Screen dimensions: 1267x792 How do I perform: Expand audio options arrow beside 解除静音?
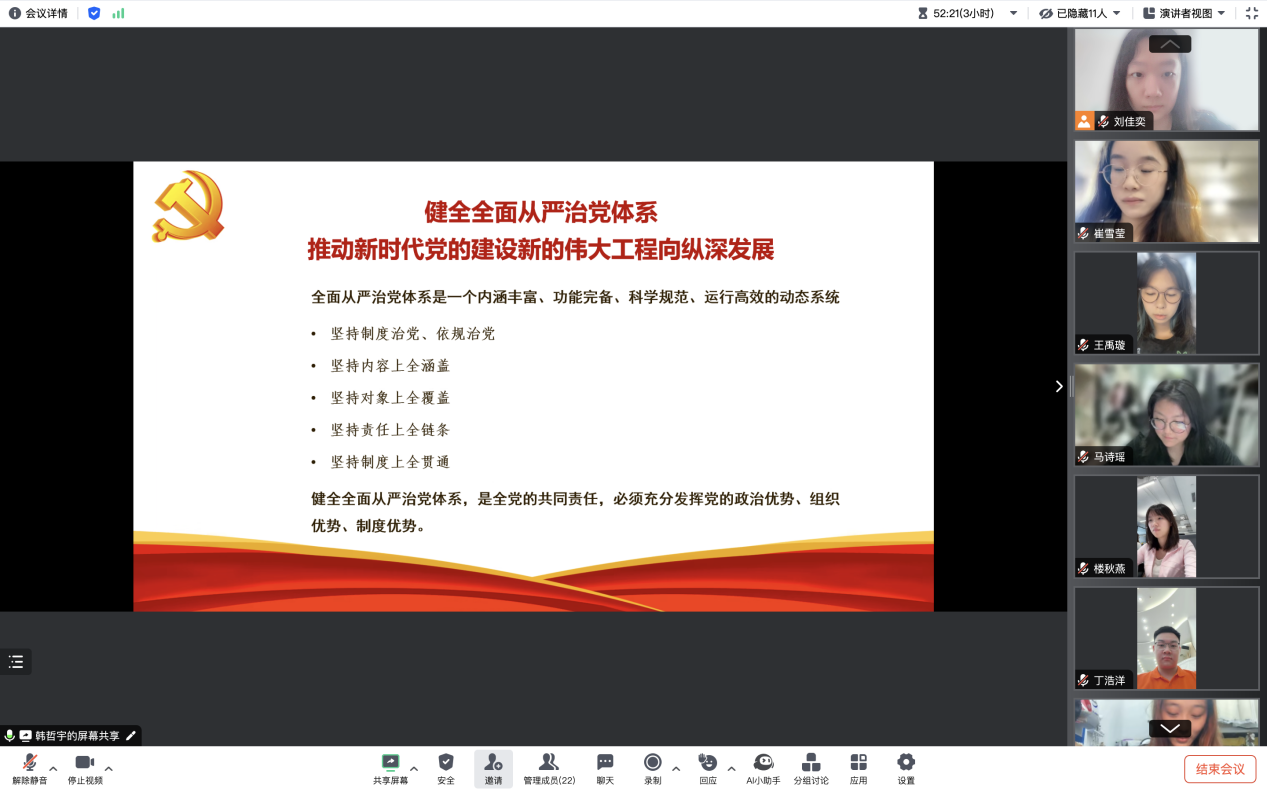[53, 769]
